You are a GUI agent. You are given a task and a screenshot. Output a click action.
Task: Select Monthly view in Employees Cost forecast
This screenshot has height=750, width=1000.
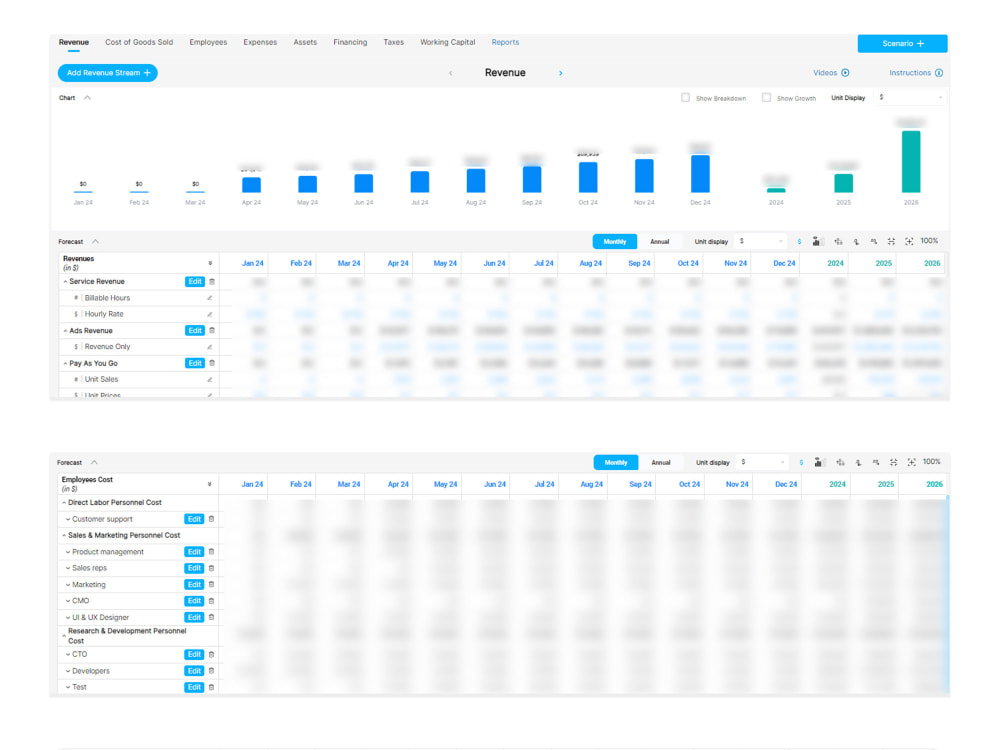click(x=616, y=462)
